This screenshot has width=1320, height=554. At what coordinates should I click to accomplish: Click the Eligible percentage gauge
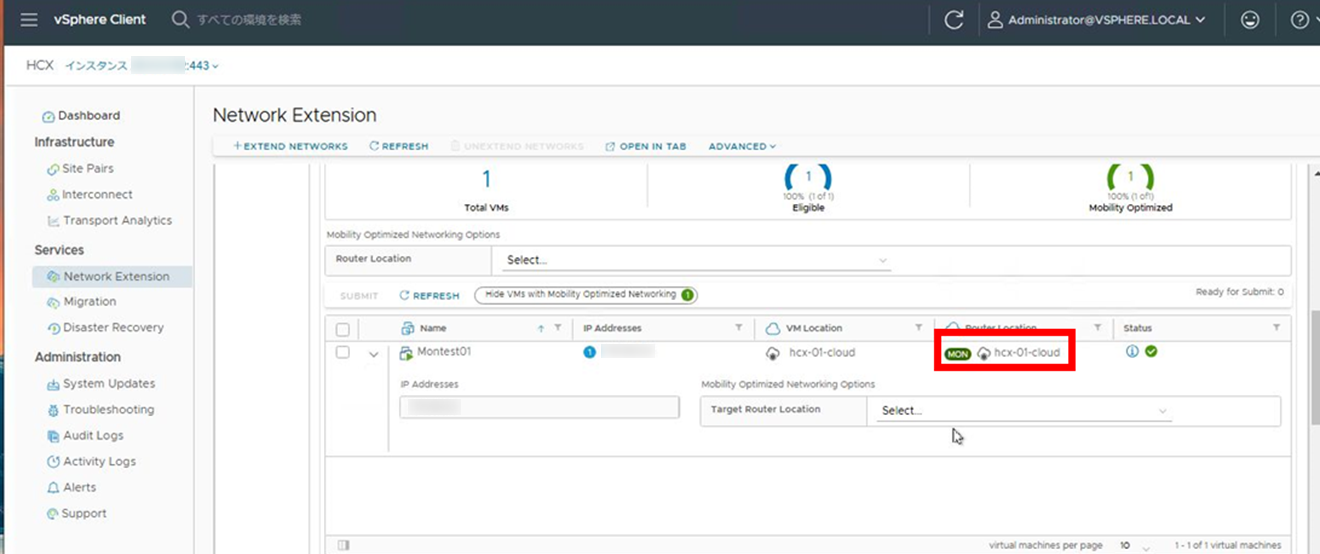[808, 181]
